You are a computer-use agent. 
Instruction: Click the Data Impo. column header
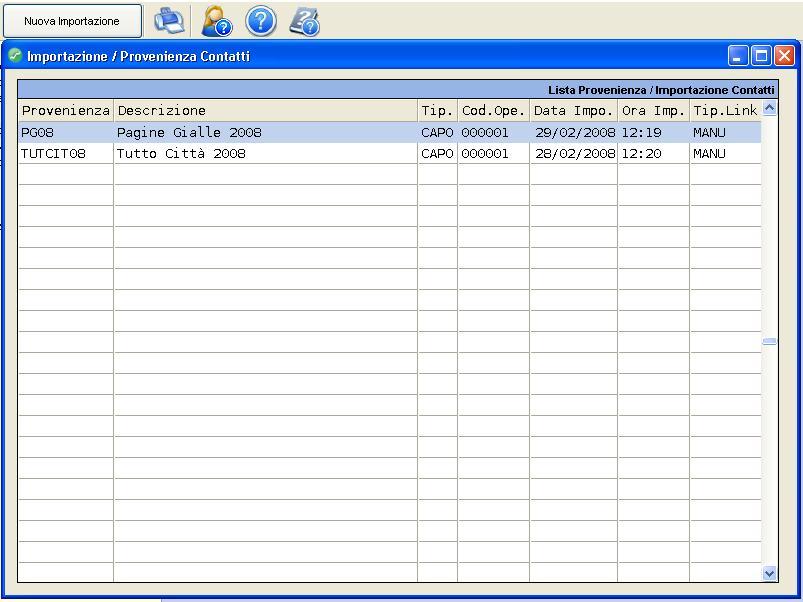tap(573, 111)
